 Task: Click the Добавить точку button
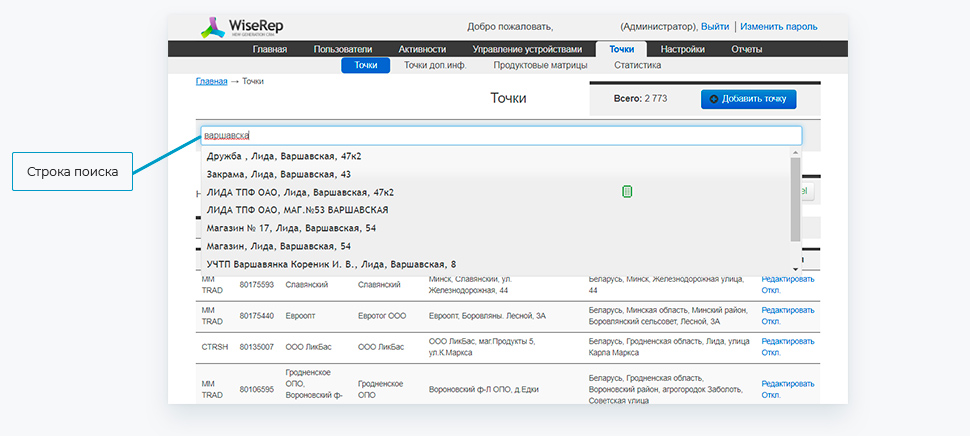749,99
